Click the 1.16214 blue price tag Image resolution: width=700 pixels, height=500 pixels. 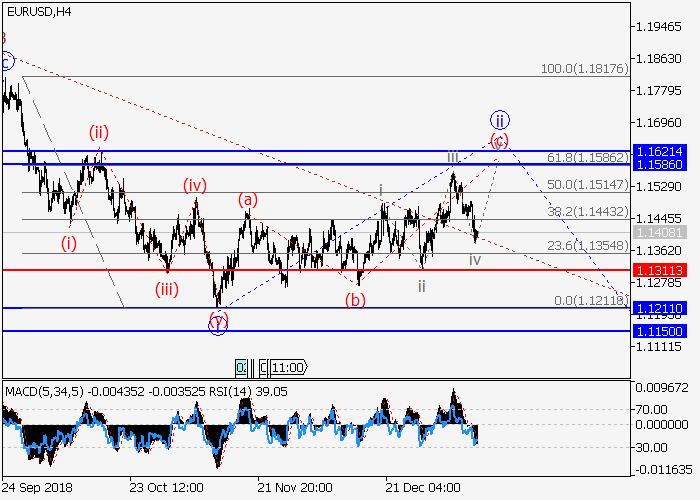(657, 149)
